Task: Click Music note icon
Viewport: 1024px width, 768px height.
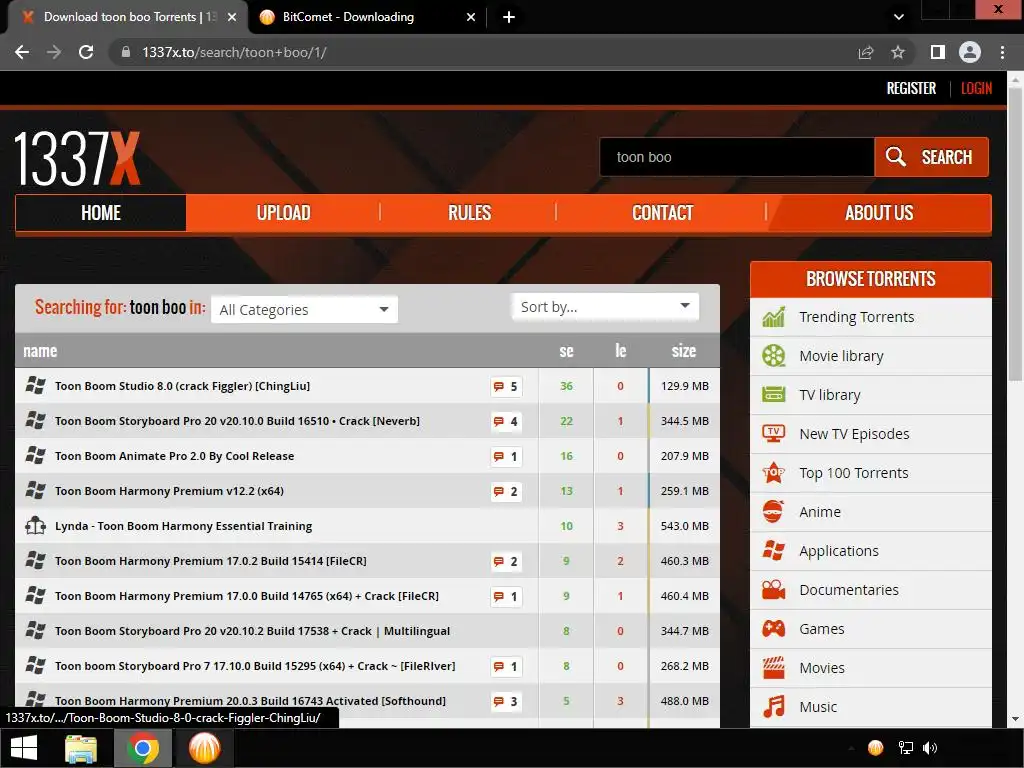Action: pos(774,707)
